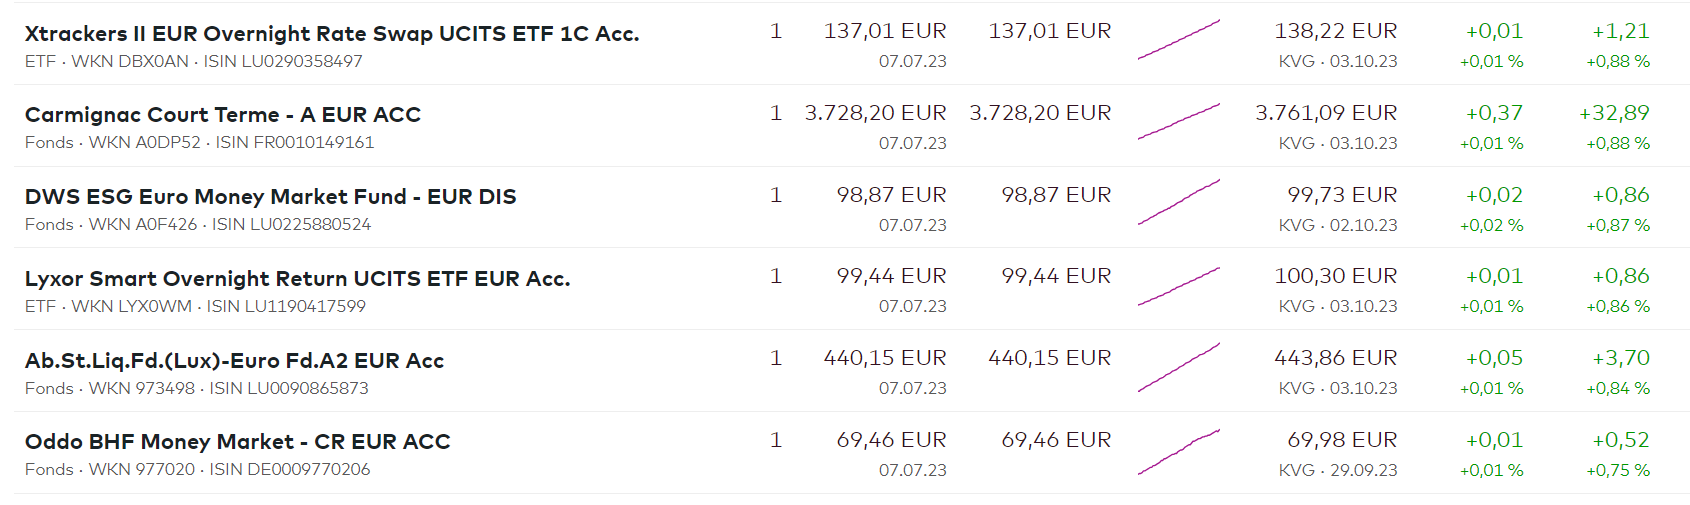Image resolution: width=1690 pixels, height=505 pixels.
Task: Click the Carmignac Court Terme sparkline chart
Action: pos(1178,121)
